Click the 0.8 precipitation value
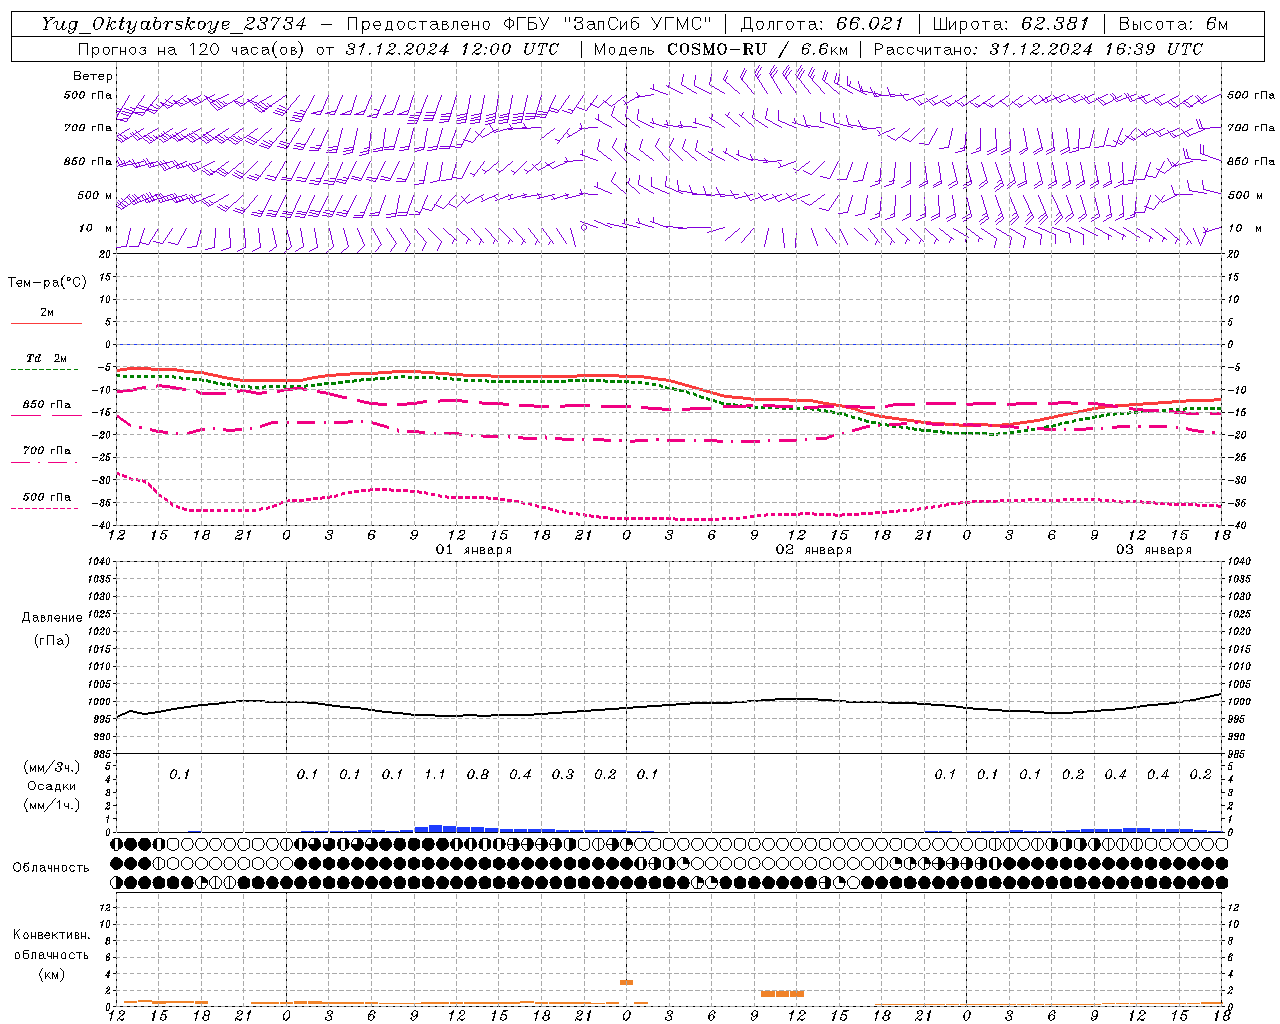 (x=478, y=775)
